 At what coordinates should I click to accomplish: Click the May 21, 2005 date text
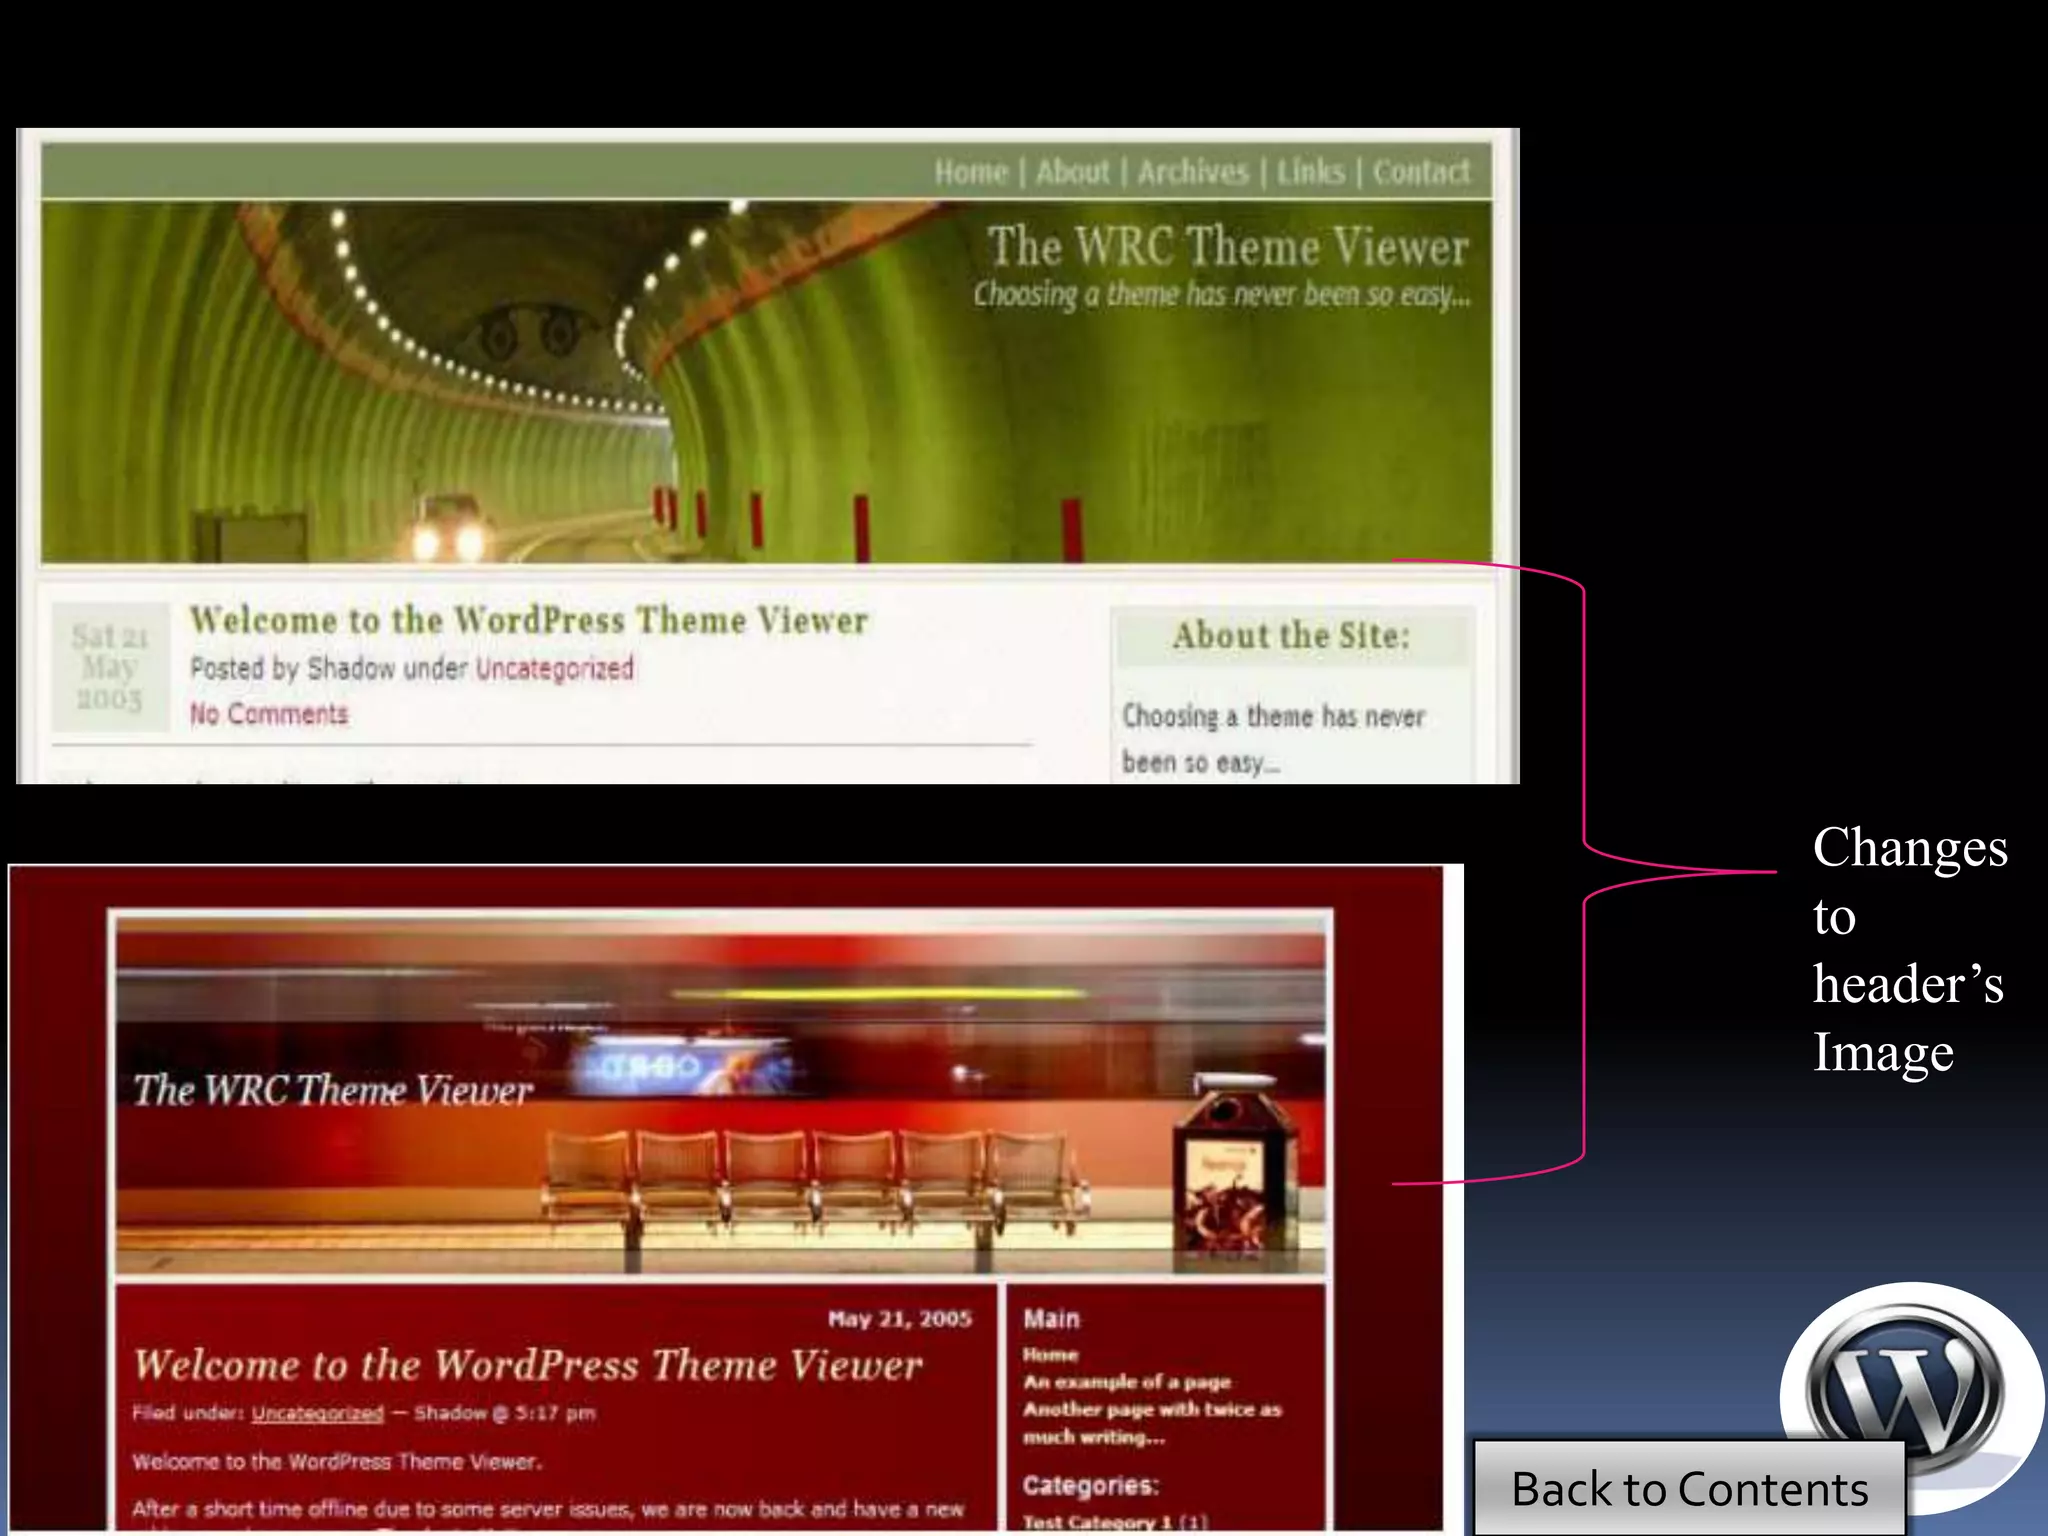pyautogui.click(x=900, y=1319)
